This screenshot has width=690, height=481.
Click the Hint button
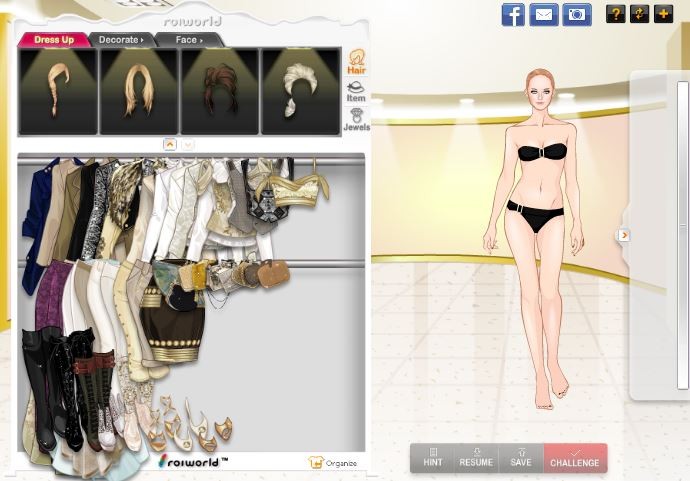(x=433, y=458)
